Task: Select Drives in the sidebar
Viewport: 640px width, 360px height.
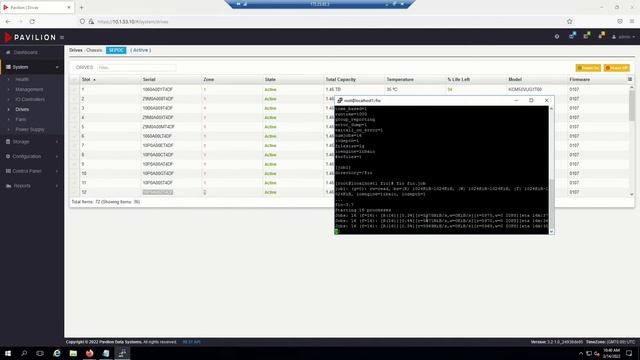Action: click(x=22, y=109)
